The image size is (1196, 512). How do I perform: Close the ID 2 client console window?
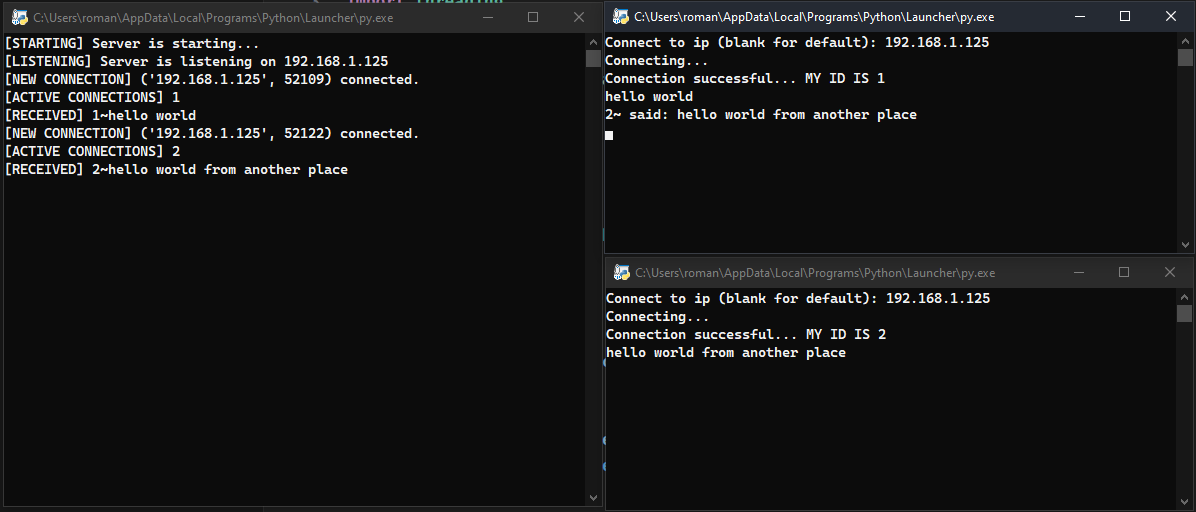pyautogui.click(x=1170, y=272)
